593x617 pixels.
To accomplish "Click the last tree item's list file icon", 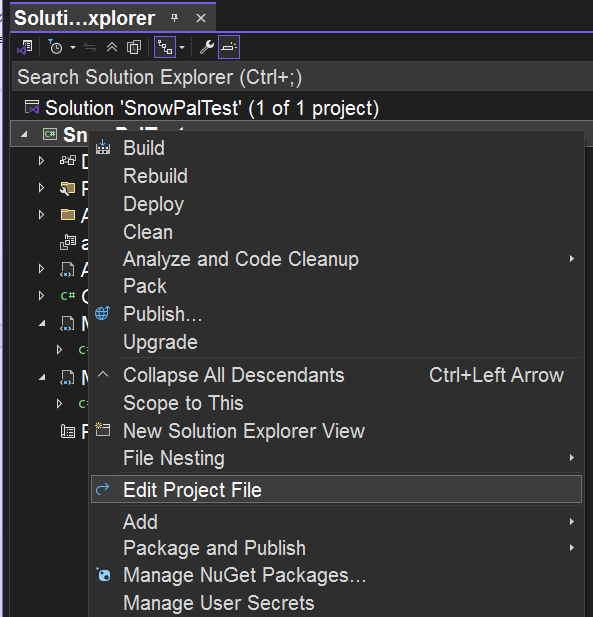I will point(68,432).
